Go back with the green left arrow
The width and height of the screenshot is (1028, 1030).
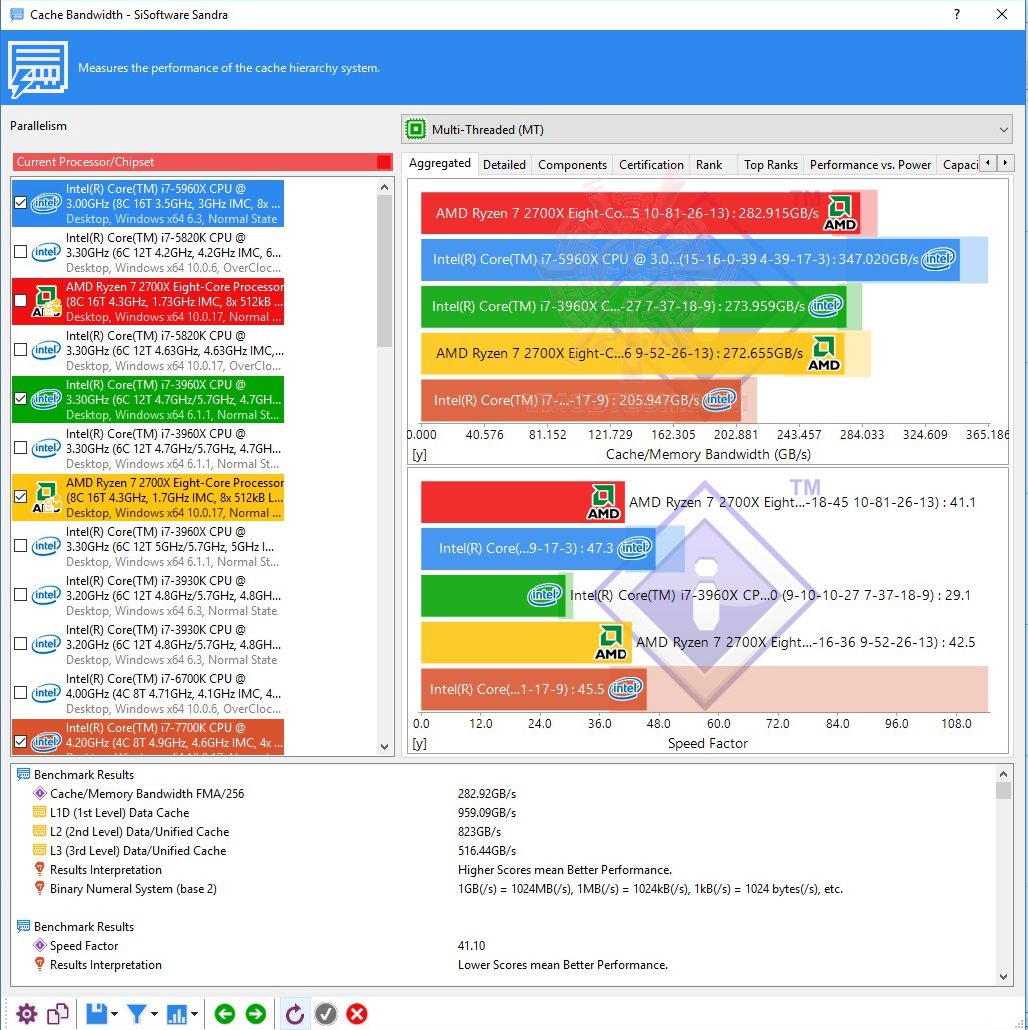pos(225,1014)
